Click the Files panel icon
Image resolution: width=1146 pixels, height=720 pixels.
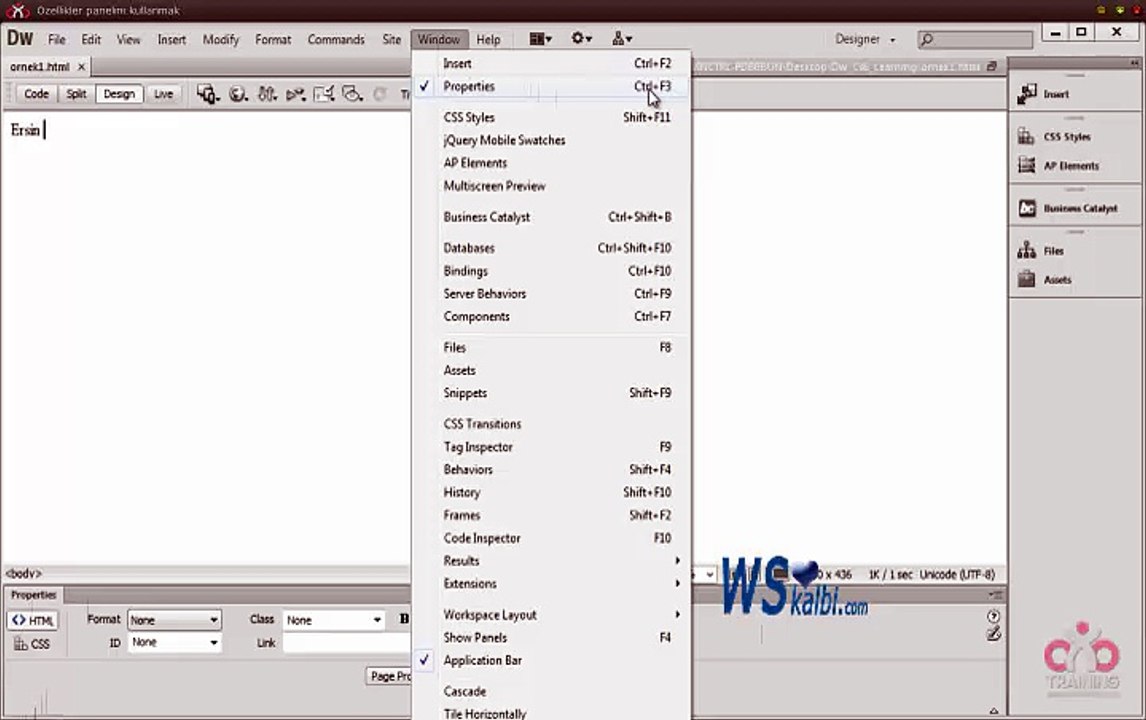(x=1026, y=251)
